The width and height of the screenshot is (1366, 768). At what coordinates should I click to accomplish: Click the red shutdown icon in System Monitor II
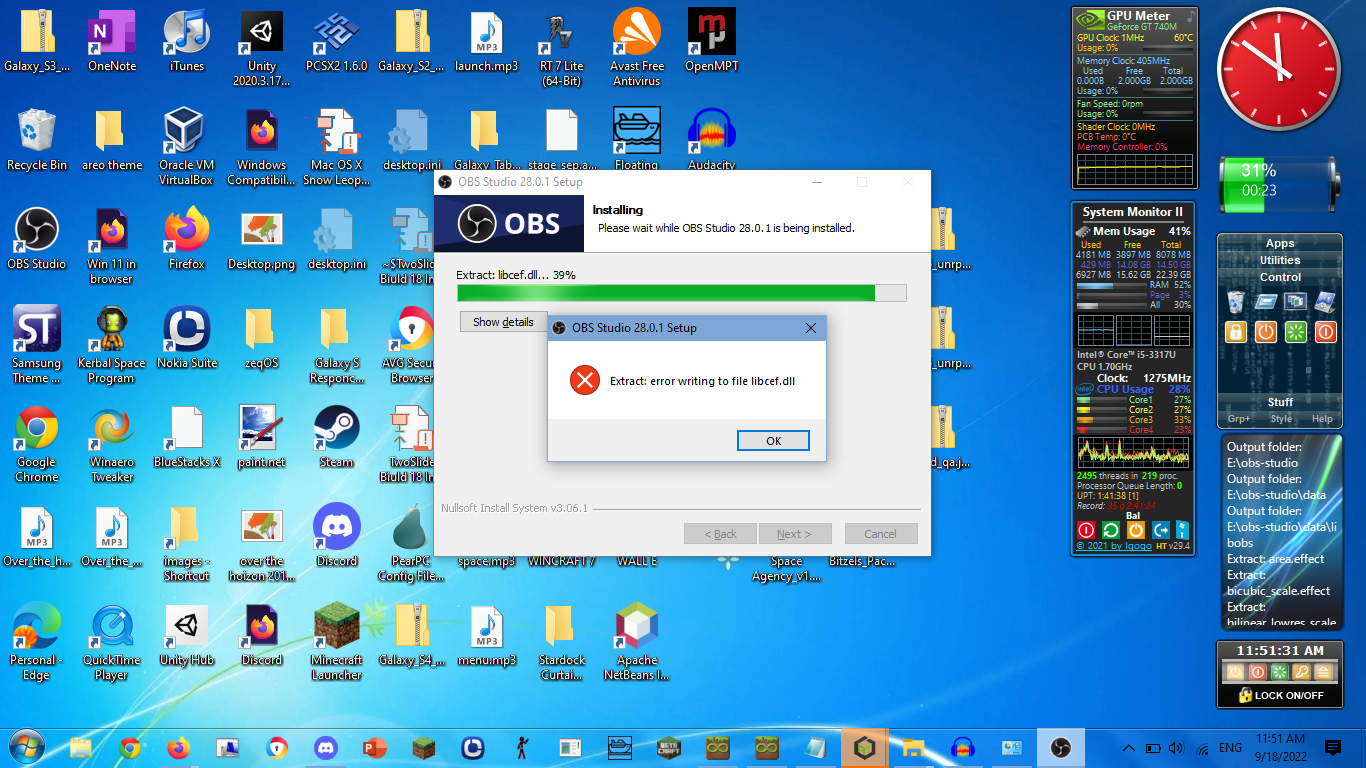pos(1086,529)
